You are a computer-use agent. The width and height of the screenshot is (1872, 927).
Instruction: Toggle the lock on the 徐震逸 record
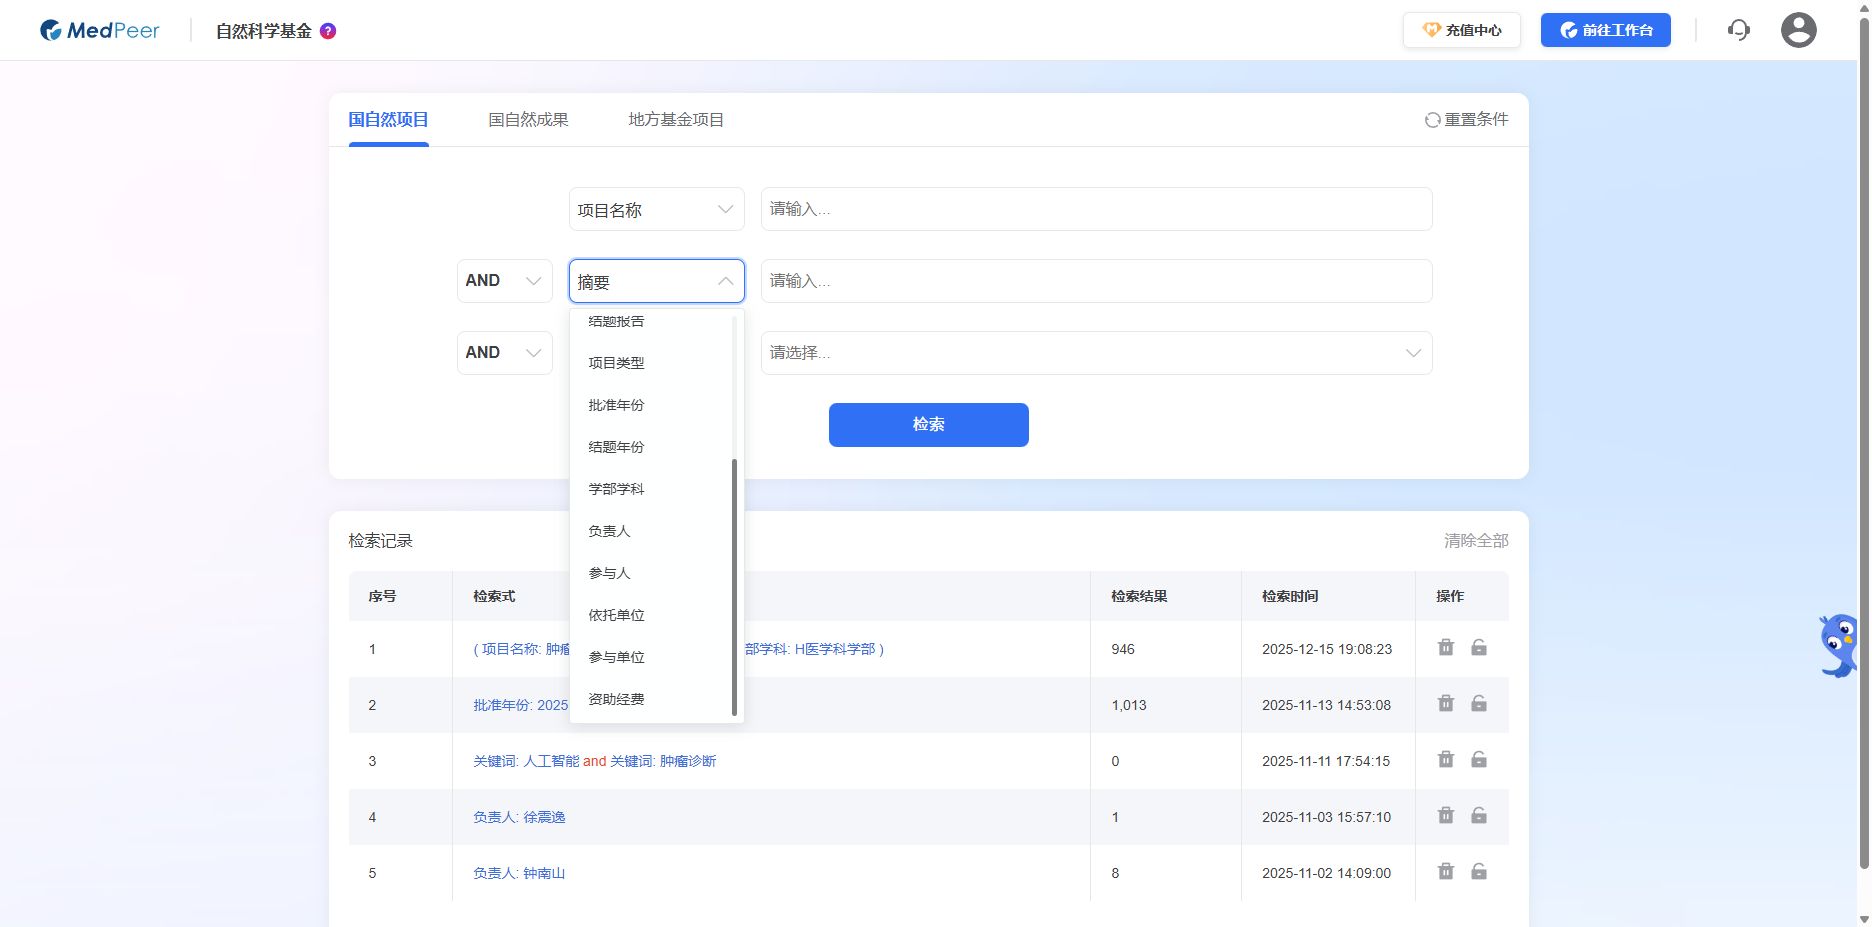[1479, 815]
